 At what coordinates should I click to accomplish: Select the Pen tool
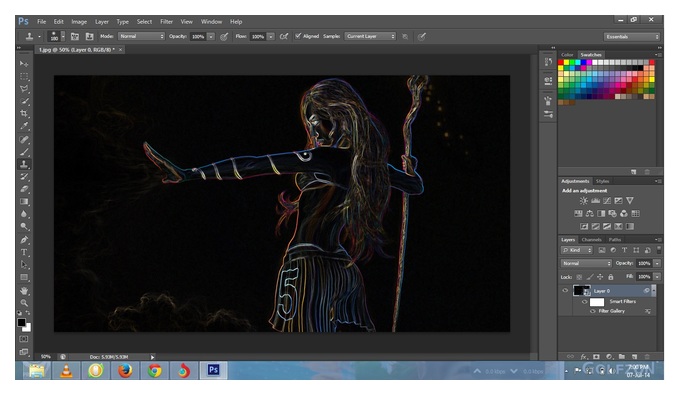(x=24, y=240)
